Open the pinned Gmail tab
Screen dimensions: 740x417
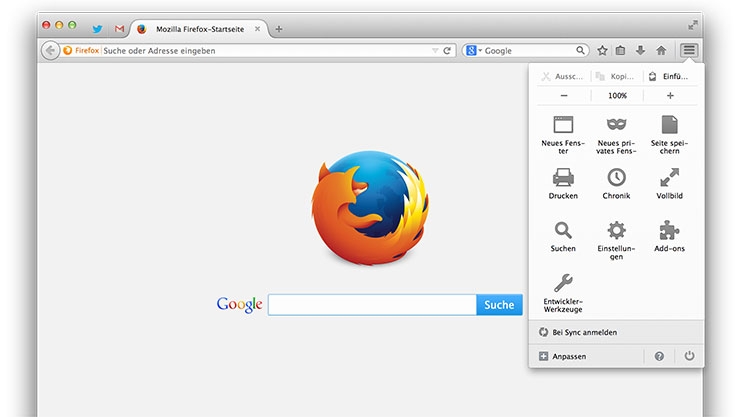pos(119,29)
